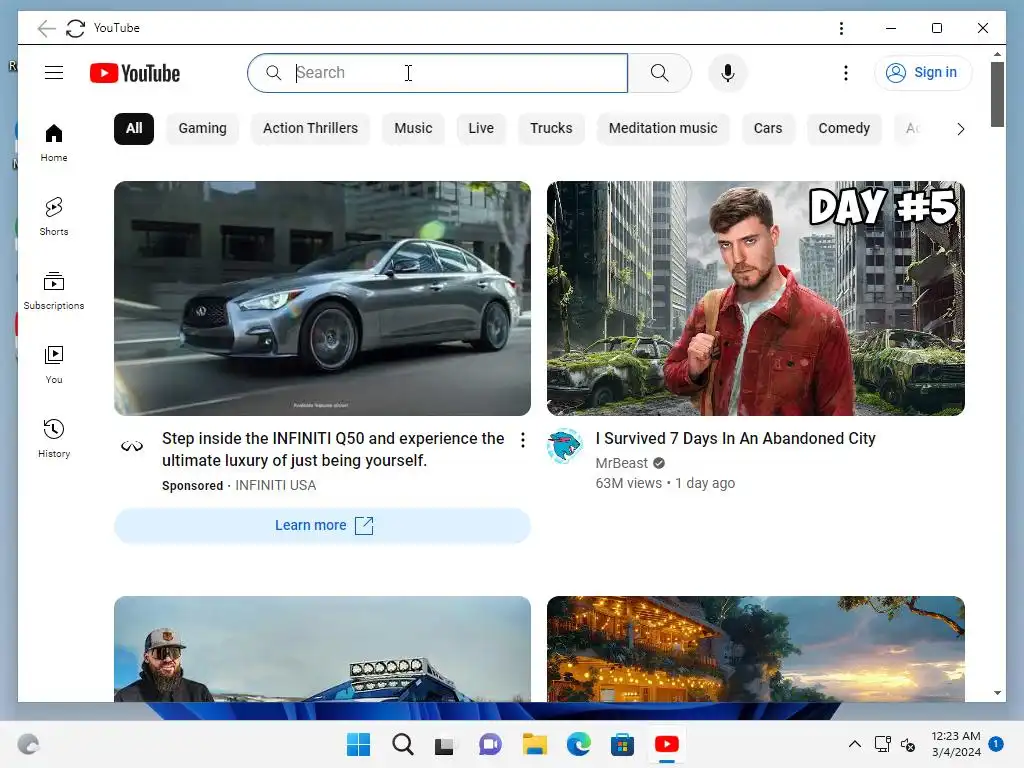This screenshot has width=1024, height=768.
Task: Open YouTube settings three-dot menu near Sign in
Action: coord(846,73)
